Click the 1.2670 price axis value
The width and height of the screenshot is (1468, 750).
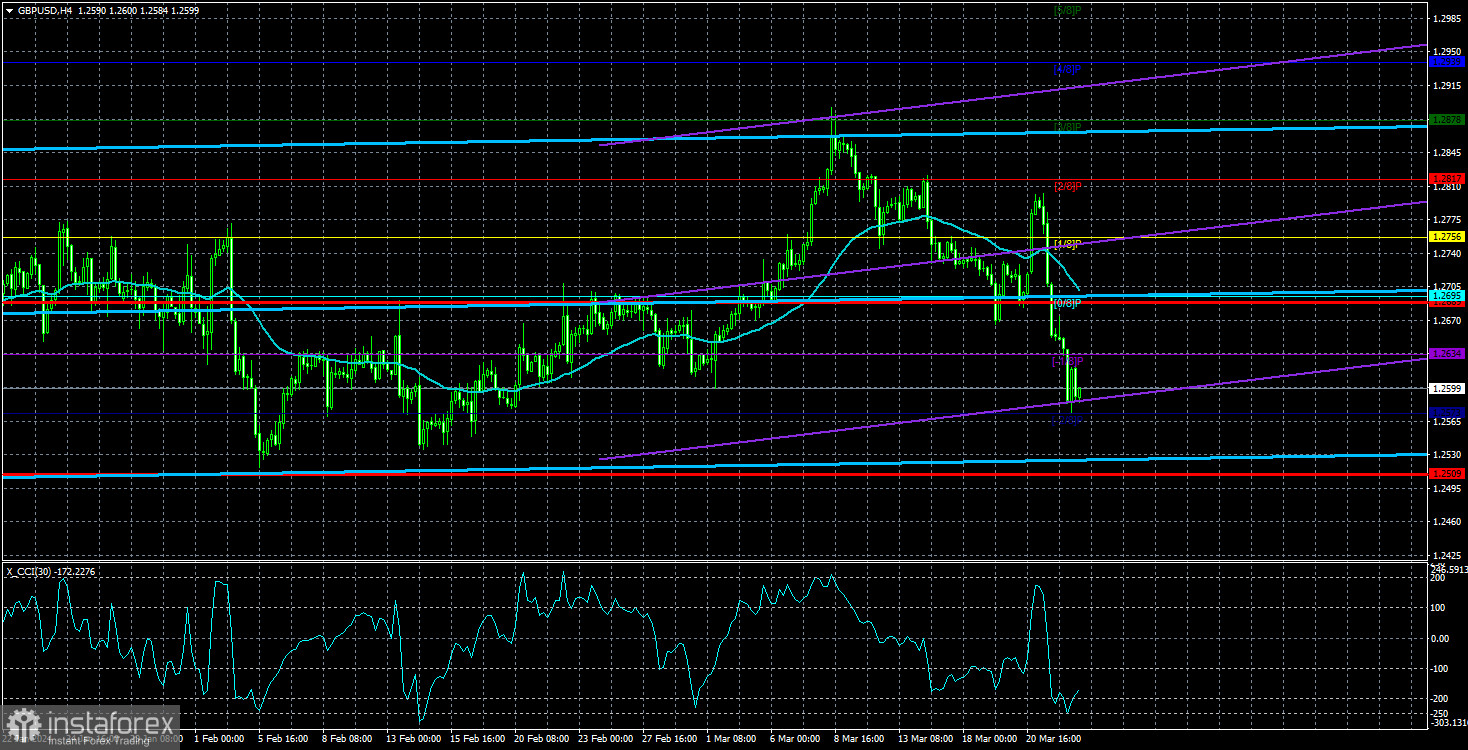1447,321
